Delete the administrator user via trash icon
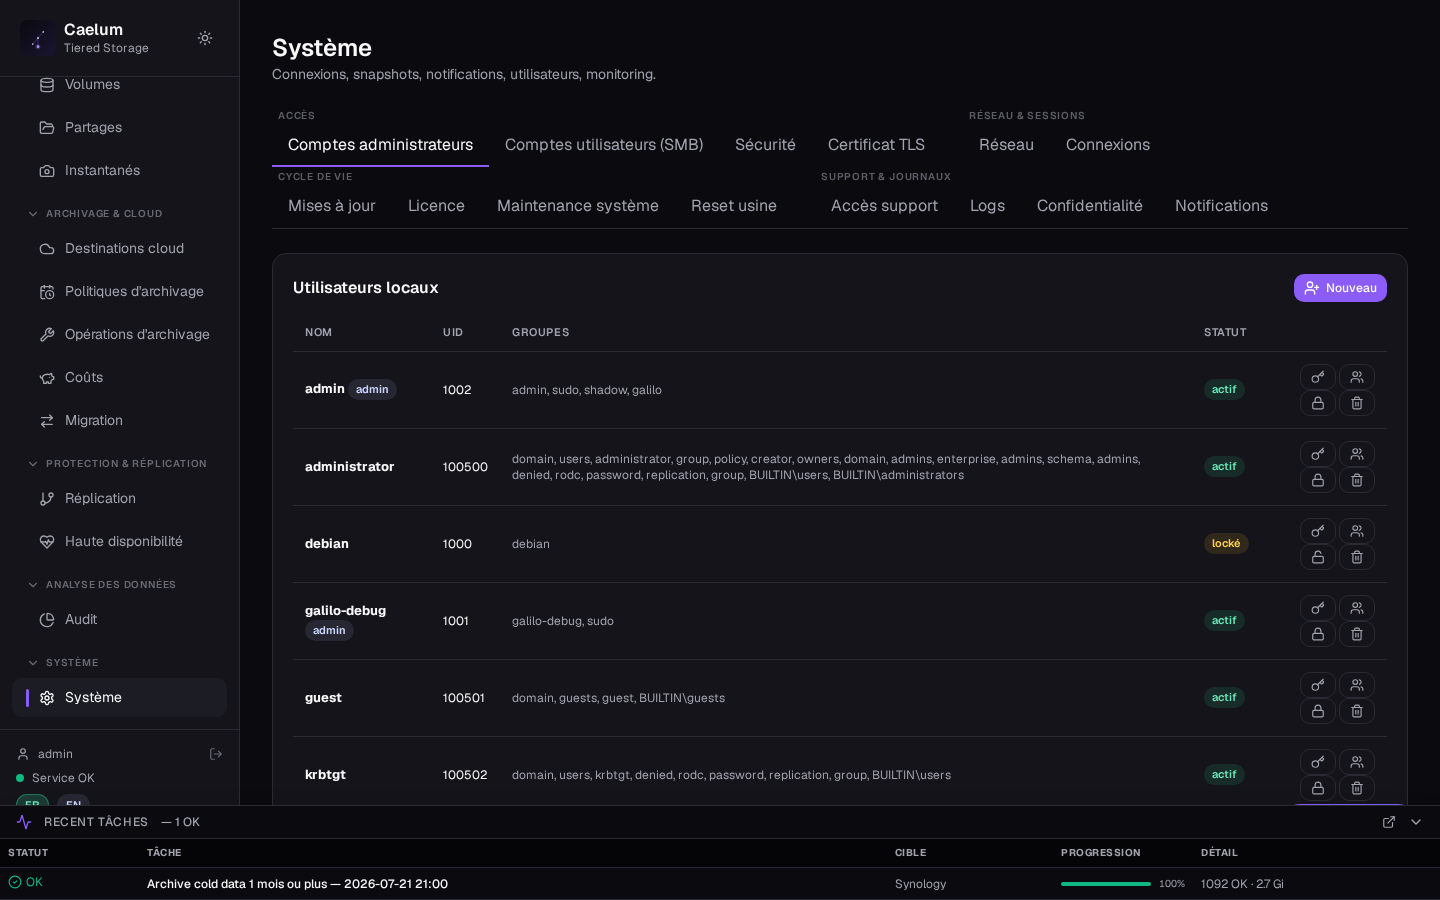 1357,480
